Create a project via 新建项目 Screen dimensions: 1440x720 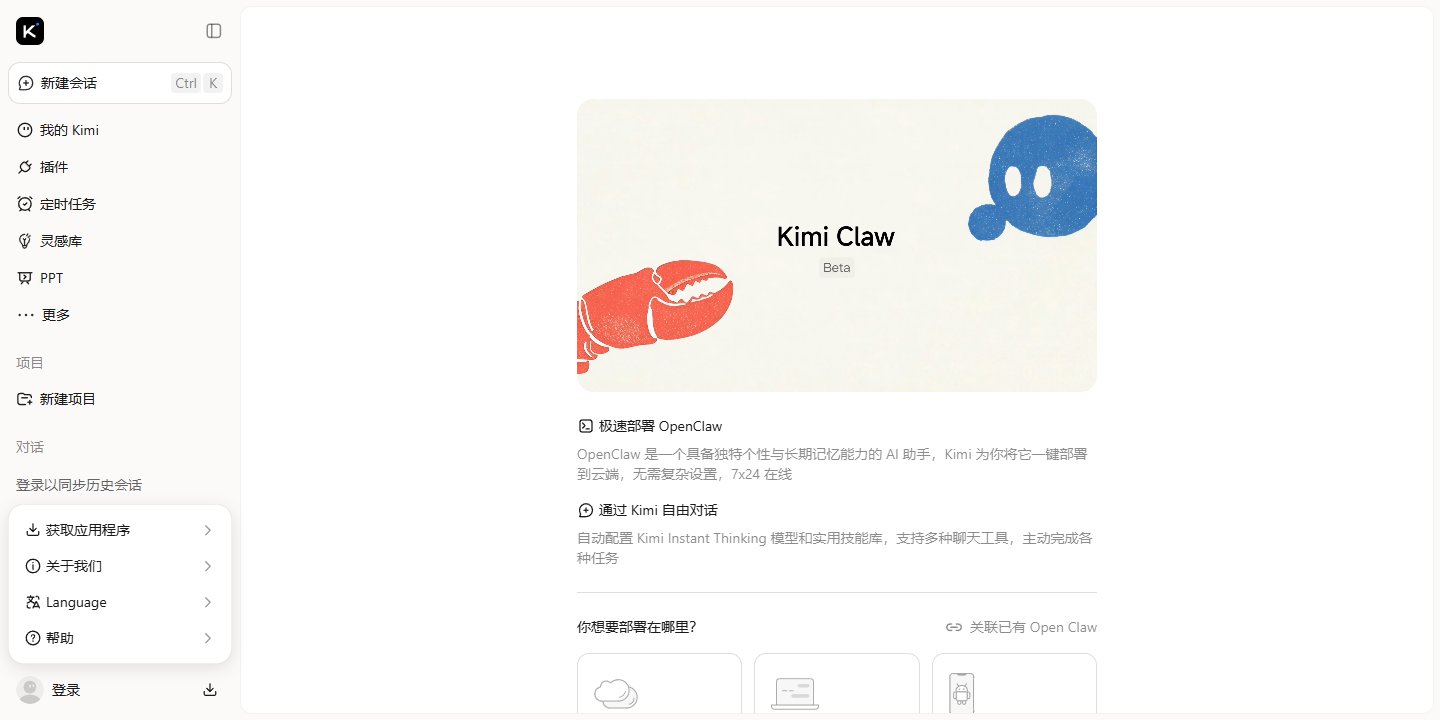(x=120, y=399)
